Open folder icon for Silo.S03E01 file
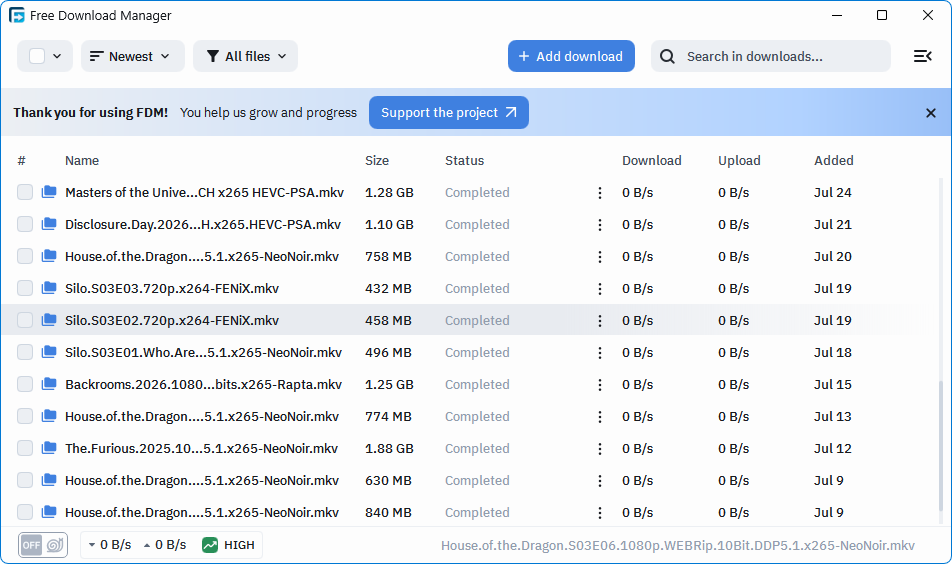Image resolution: width=952 pixels, height=564 pixels. (49, 352)
